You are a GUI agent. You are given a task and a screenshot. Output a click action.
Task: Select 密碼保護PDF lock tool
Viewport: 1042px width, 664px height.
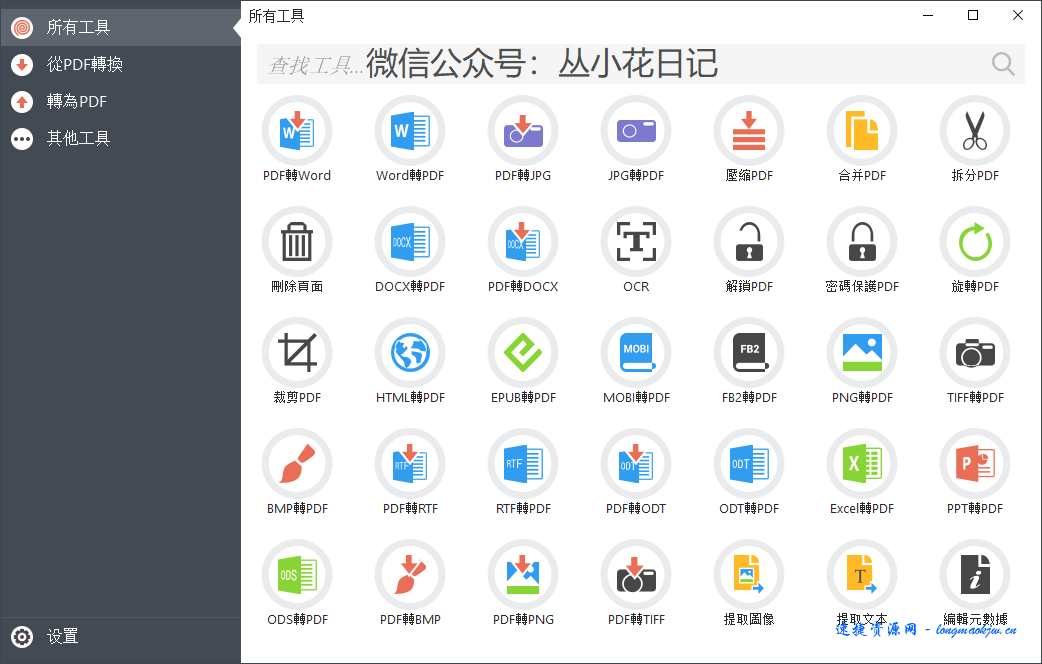(862, 242)
